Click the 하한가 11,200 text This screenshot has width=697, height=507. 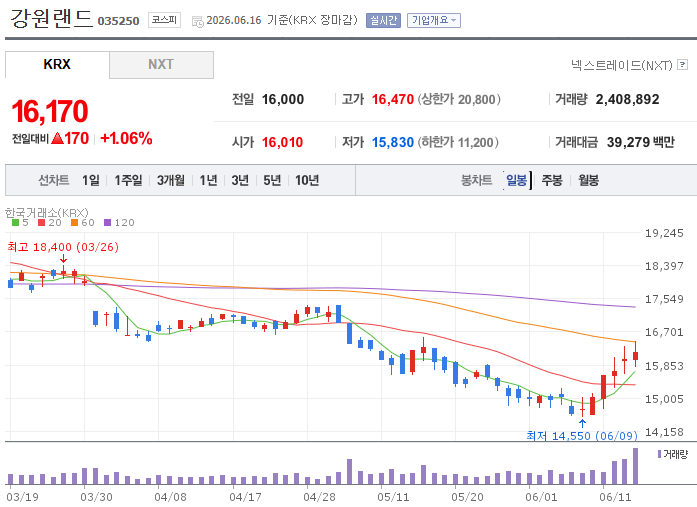point(458,142)
